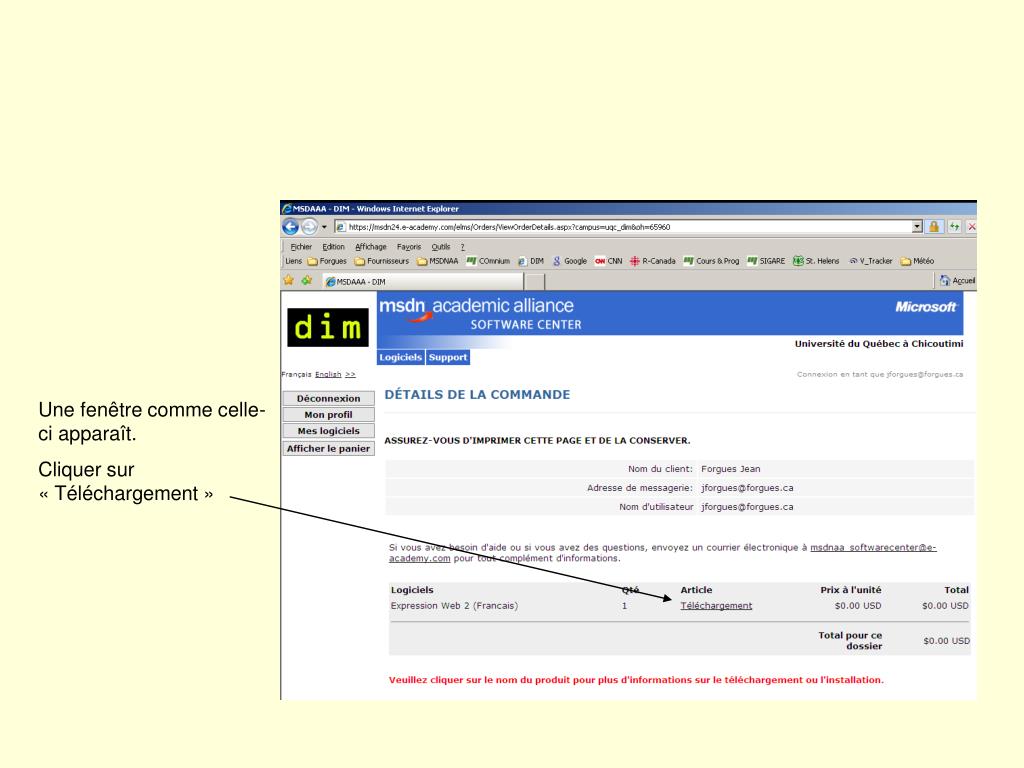Open the Cours & Prog bookmark
The image size is (1024, 768).
click(711, 261)
